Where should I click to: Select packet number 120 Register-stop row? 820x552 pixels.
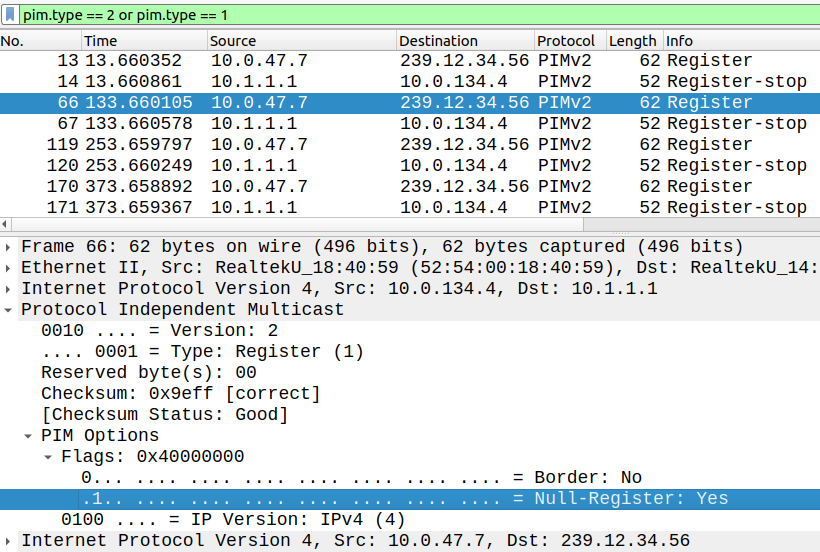click(410, 165)
